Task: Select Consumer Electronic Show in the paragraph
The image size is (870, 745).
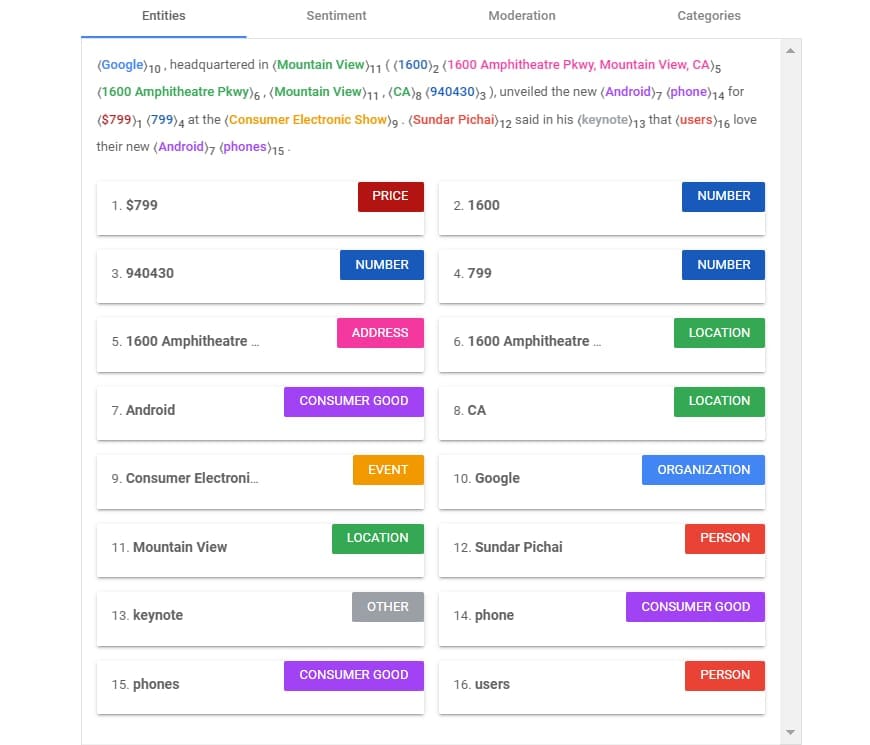Action: (307, 120)
